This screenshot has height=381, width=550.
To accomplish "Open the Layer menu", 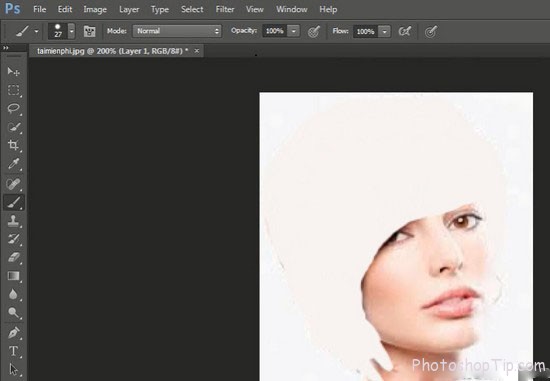I will click(x=129, y=9).
